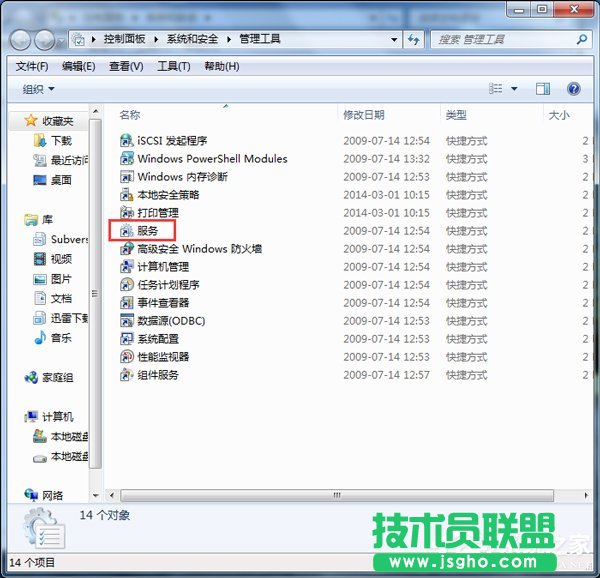The height and width of the screenshot is (578, 600).
Task: Select the 性能监视器 icon
Action: click(127, 357)
